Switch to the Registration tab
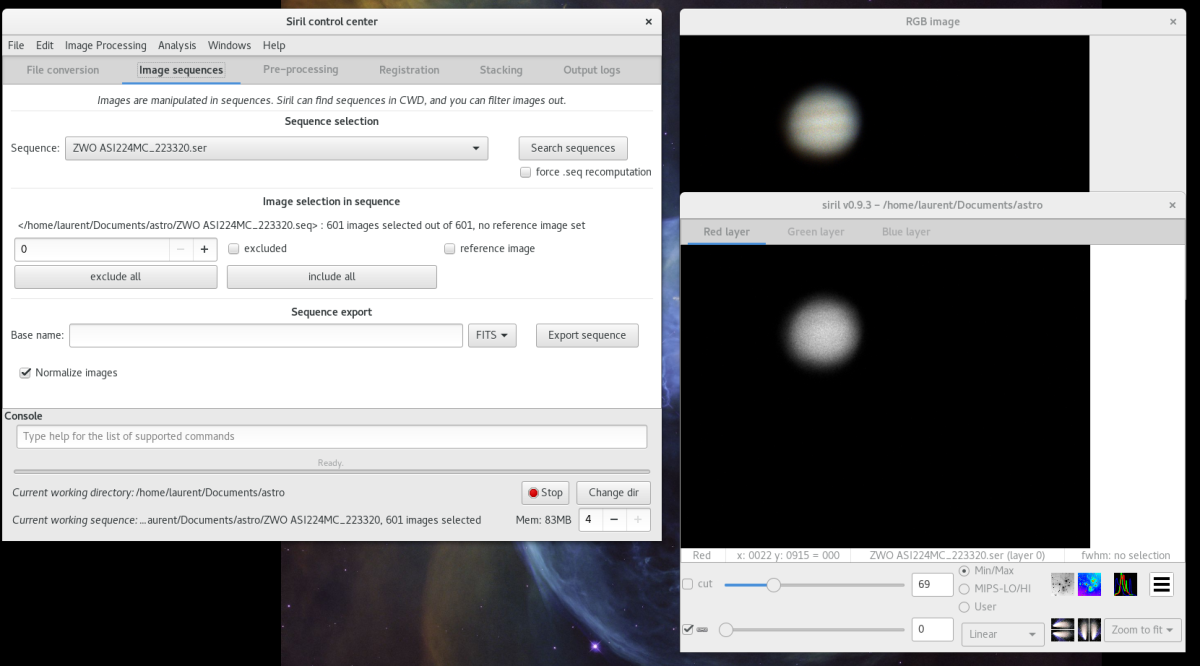This screenshot has width=1200, height=666. tap(409, 70)
